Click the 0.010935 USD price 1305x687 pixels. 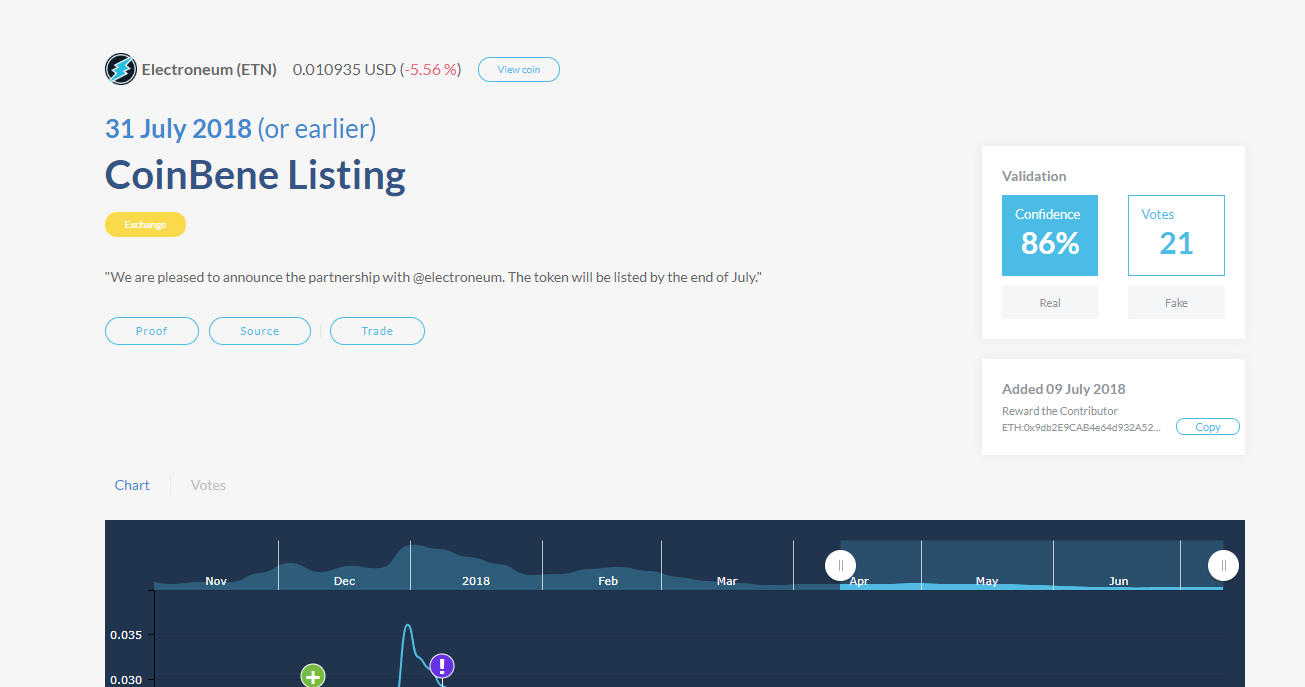(344, 70)
